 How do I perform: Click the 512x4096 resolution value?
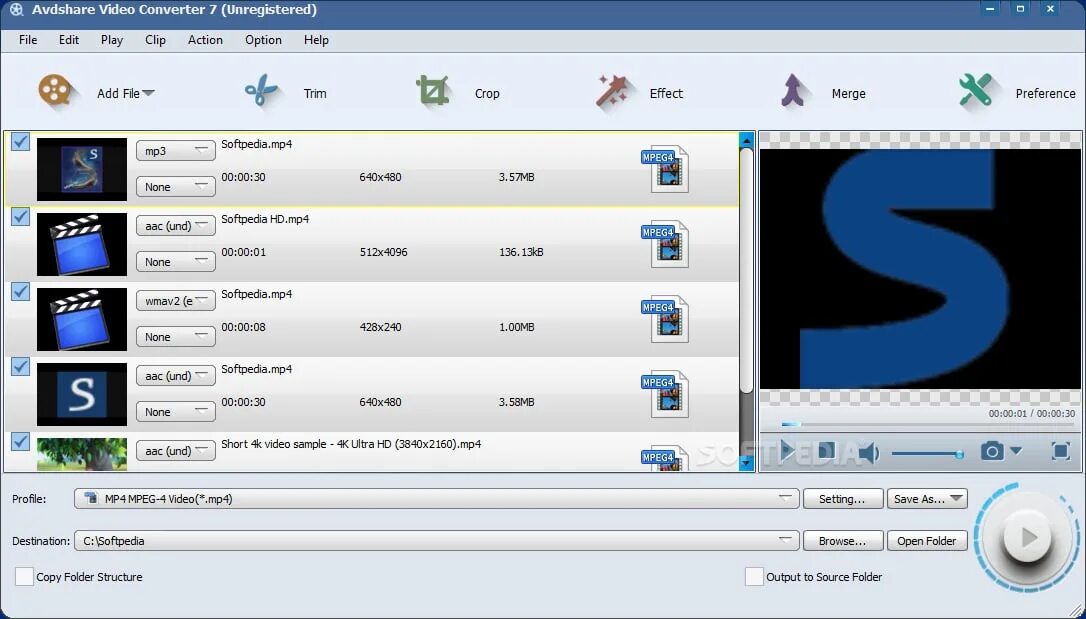[383, 252]
